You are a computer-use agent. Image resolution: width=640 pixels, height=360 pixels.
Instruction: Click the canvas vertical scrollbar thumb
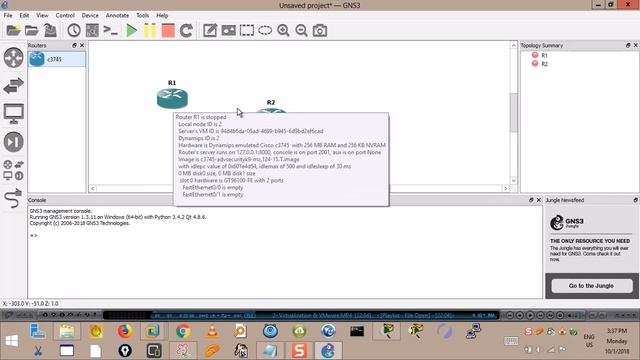(513, 113)
